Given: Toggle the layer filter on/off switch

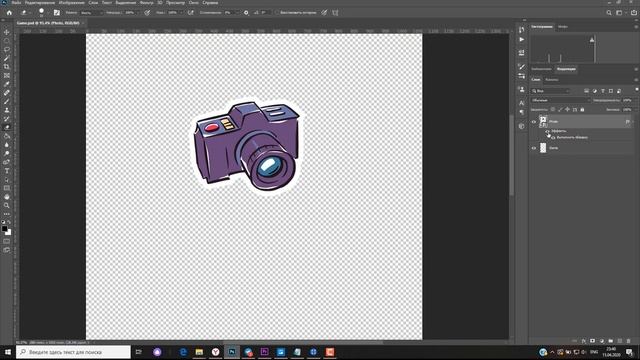Looking at the screenshot, I should point(637,90).
